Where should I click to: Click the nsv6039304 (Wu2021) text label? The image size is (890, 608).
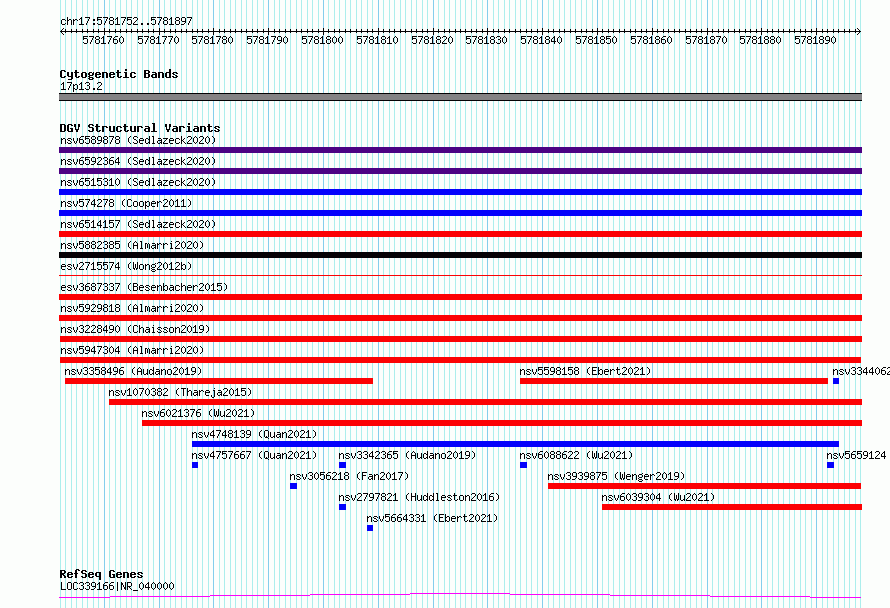pyautogui.click(x=658, y=497)
